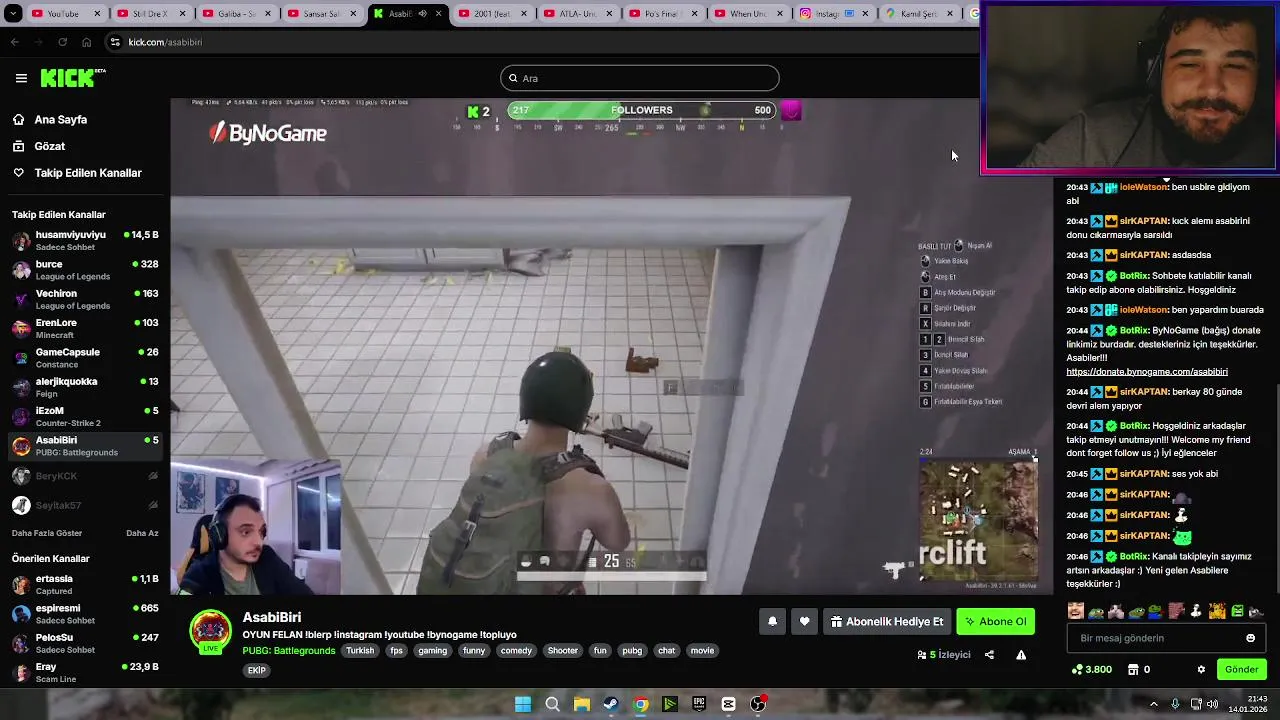Open PelosSu recommended channel

85,643
